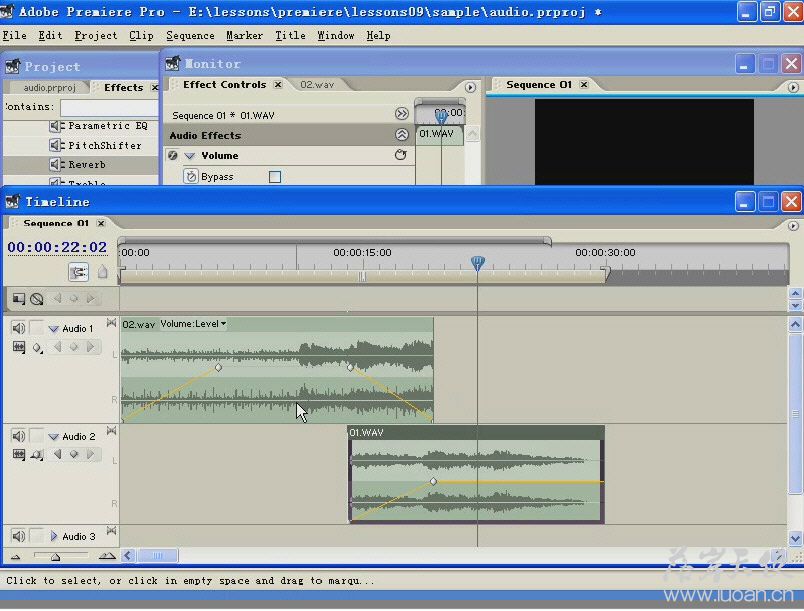
Task: Click the show/hide timeline view double-arrow button
Action: 401,114
